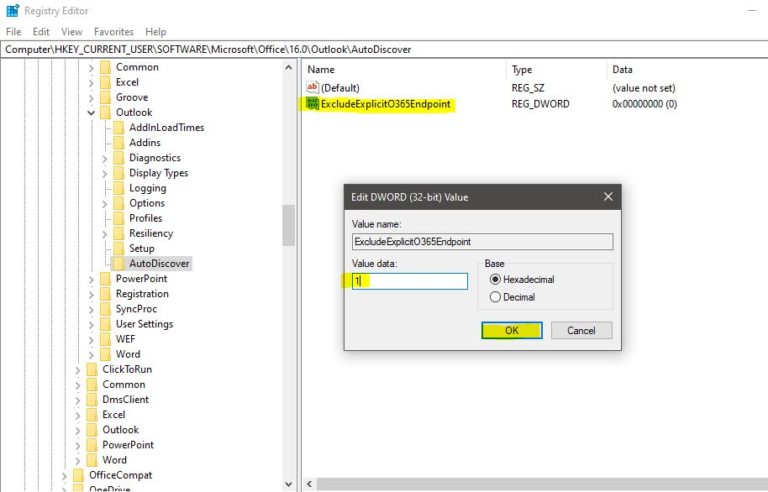This screenshot has width=768, height=492.
Task: Click the registry path address bar
Action: coord(384,49)
